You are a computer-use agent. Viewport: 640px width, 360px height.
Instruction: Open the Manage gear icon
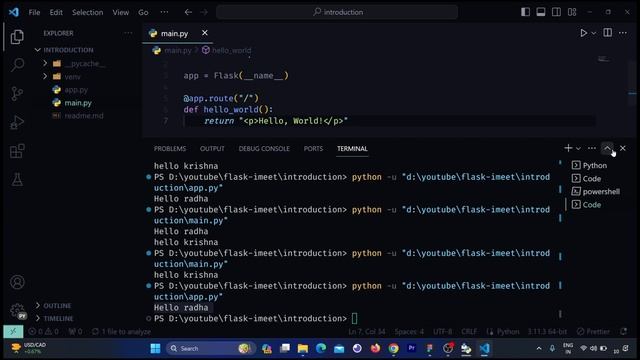pyautogui.click(x=17, y=311)
